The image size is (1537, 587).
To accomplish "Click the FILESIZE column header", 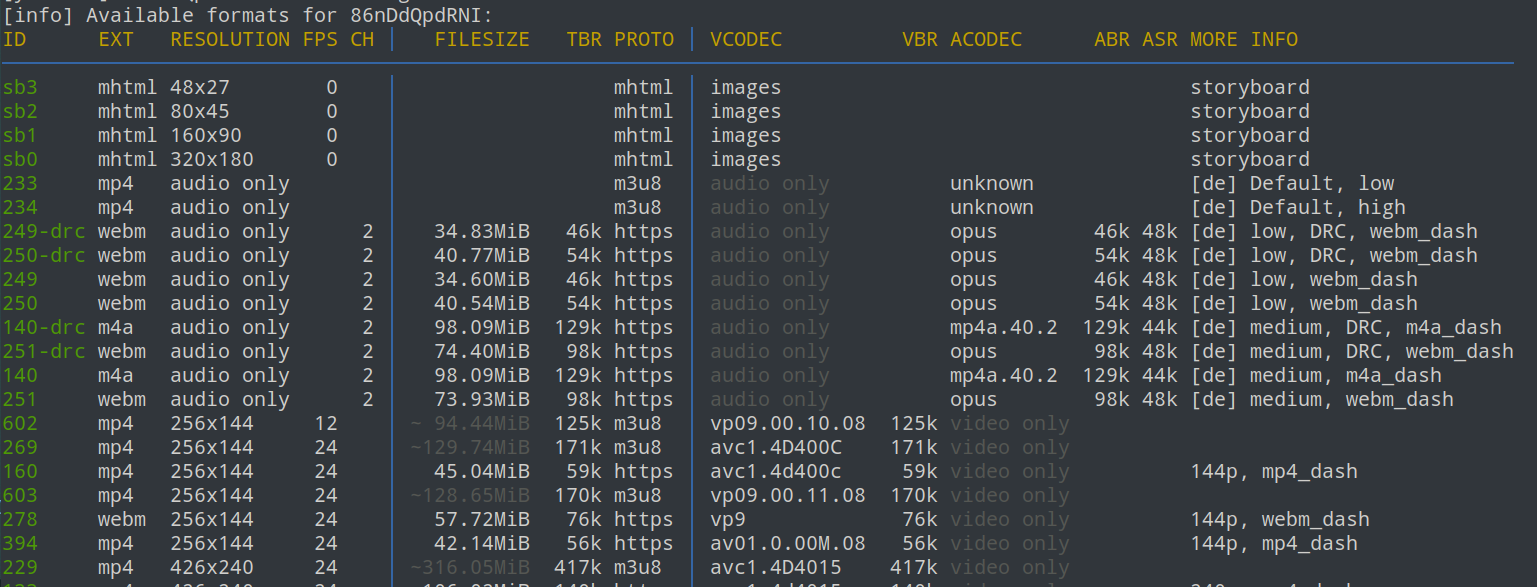I will pyautogui.click(x=481, y=40).
